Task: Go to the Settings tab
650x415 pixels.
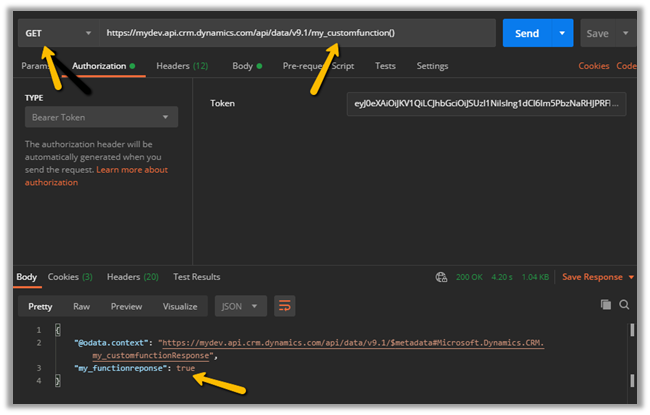Action: [432, 66]
